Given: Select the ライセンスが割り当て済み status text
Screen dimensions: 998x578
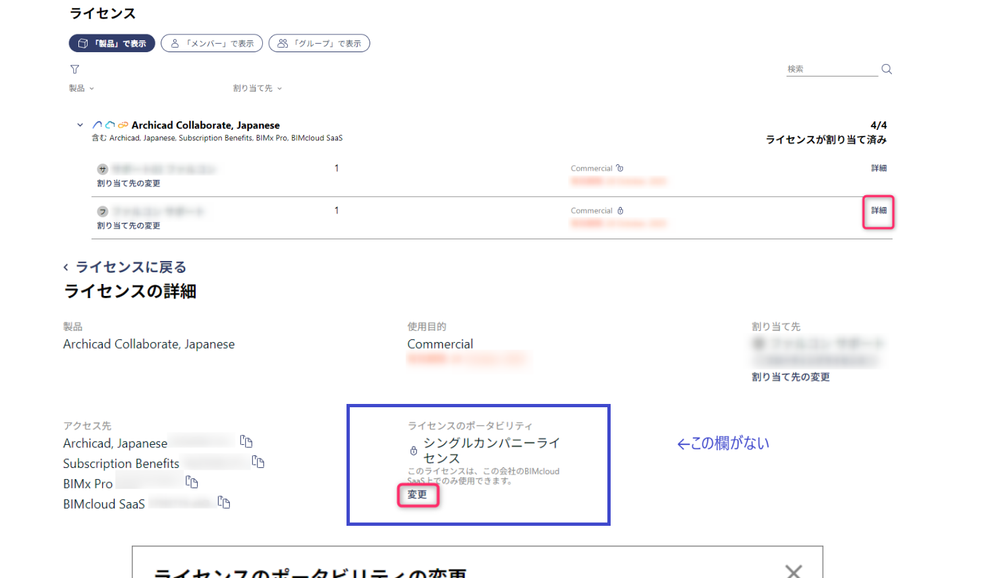Looking at the screenshot, I should point(826,139).
